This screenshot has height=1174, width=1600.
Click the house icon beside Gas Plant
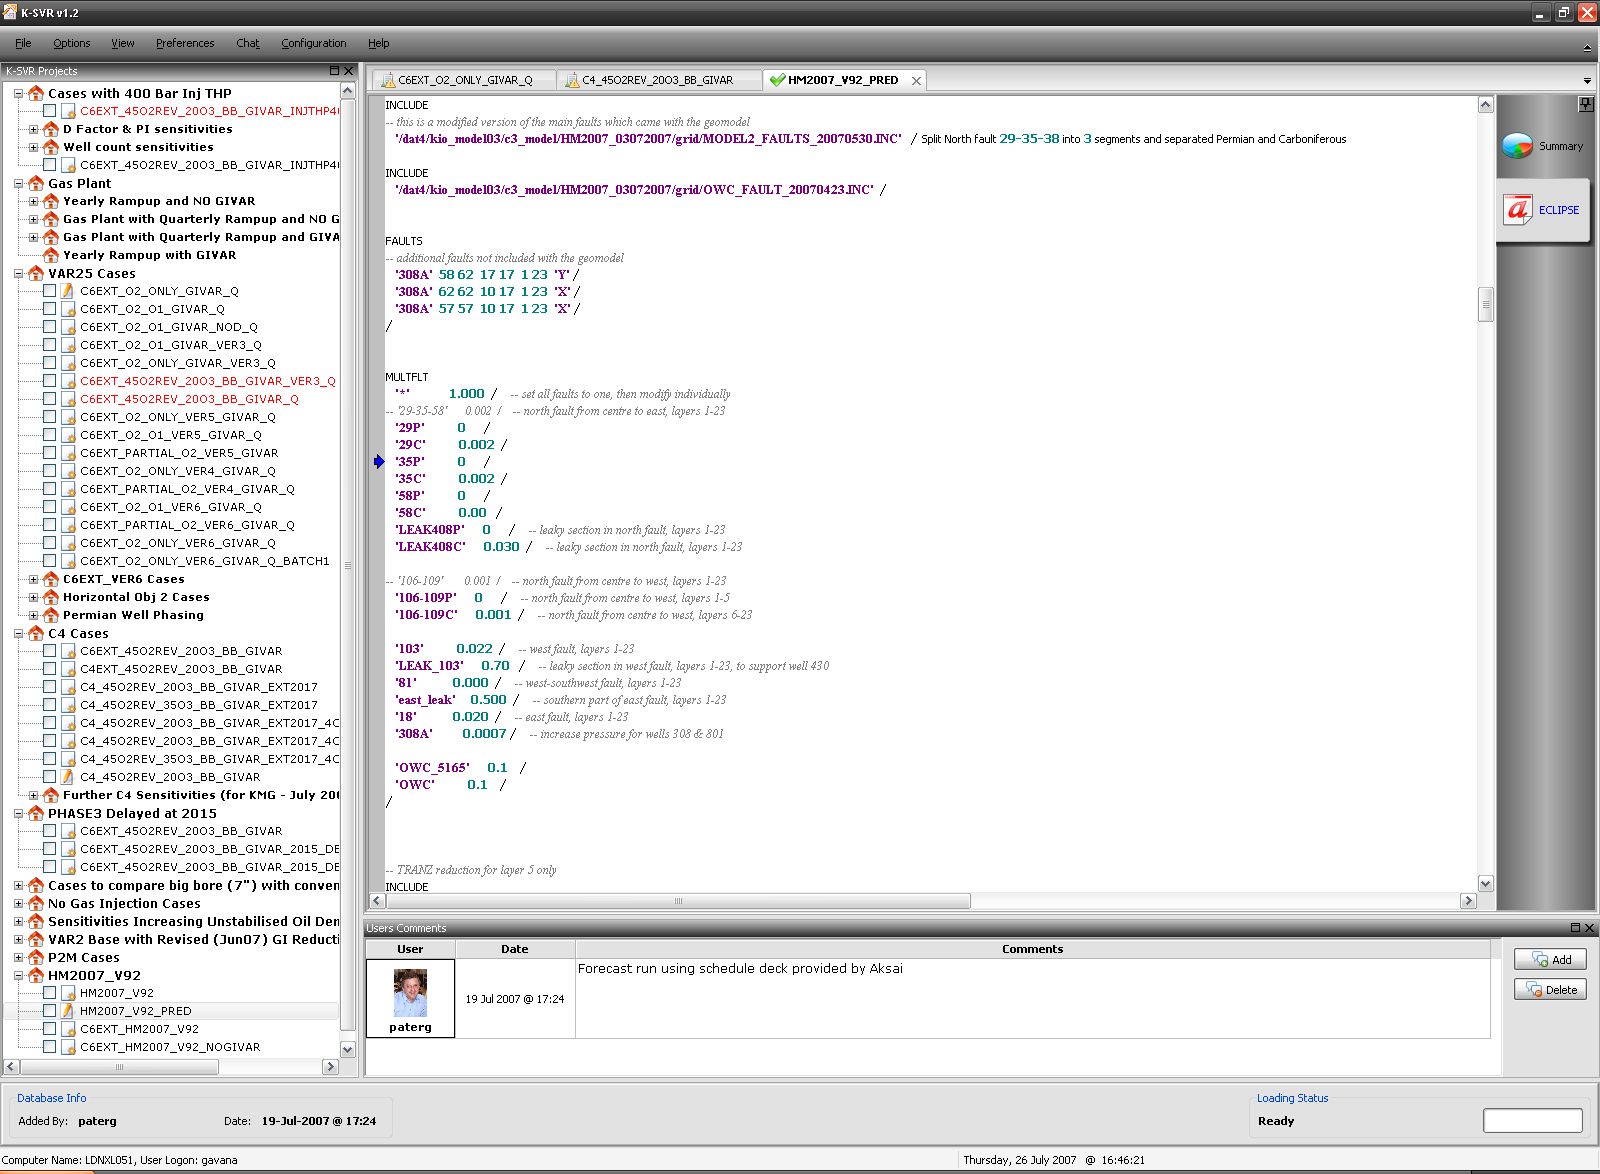36,183
